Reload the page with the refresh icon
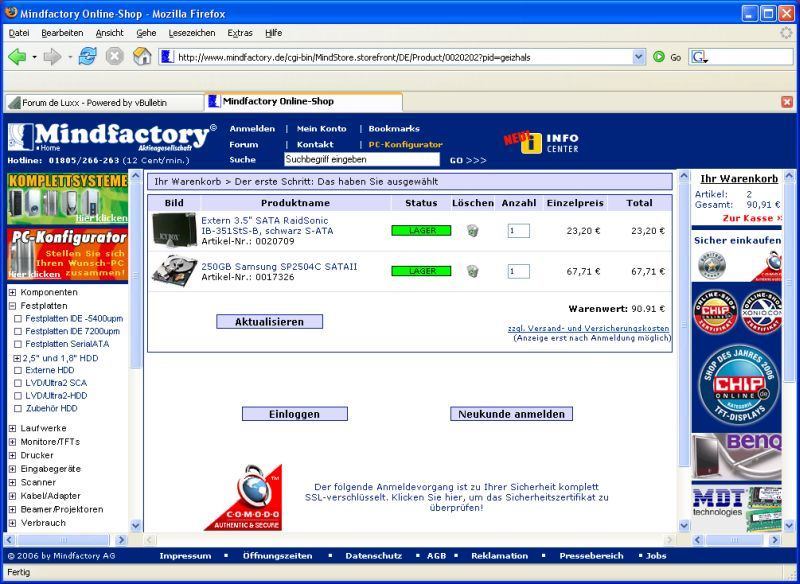 (x=87, y=57)
